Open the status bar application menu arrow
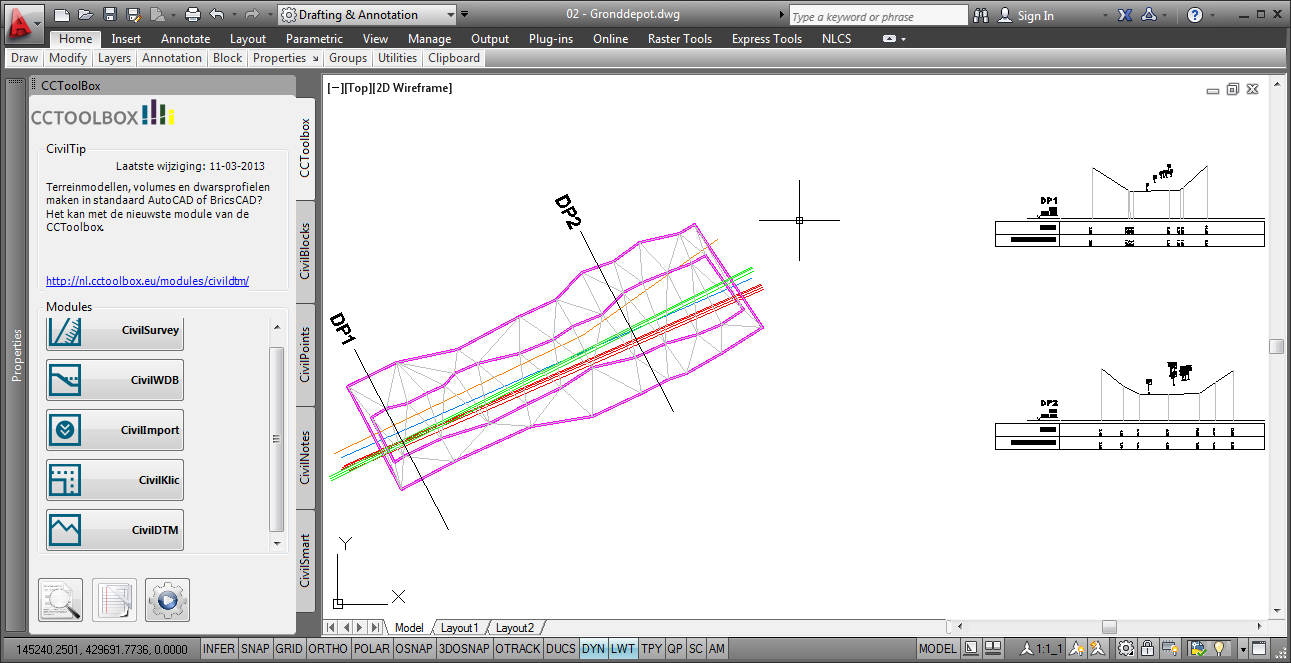 click(x=1243, y=649)
